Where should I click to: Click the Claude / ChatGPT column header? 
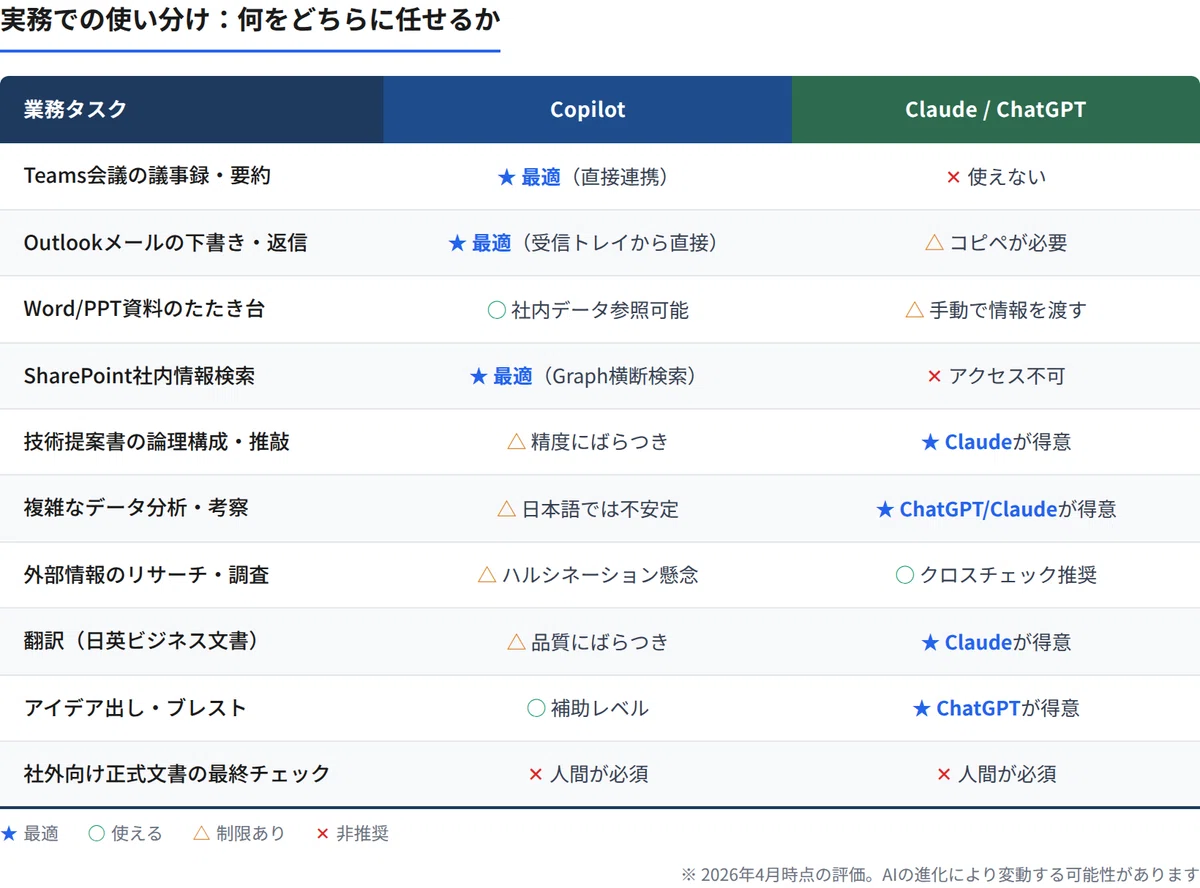click(x=996, y=110)
